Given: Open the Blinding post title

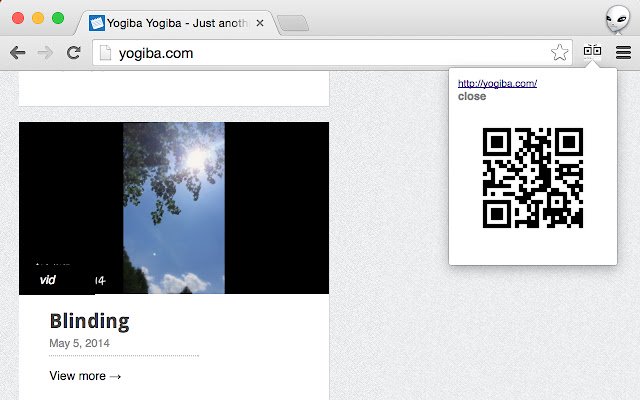Looking at the screenshot, I should (x=89, y=321).
